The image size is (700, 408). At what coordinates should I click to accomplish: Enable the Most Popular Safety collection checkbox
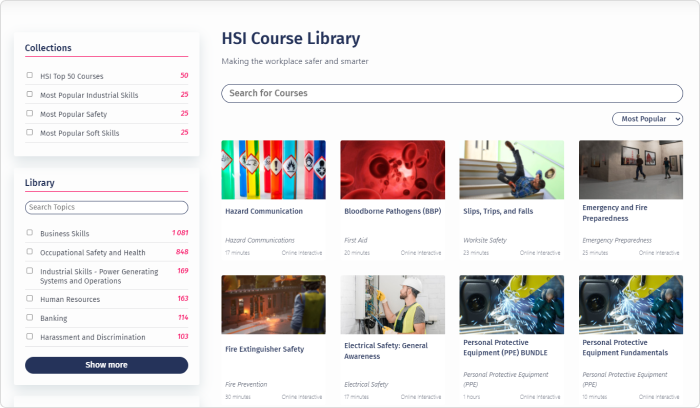(x=29, y=113)
